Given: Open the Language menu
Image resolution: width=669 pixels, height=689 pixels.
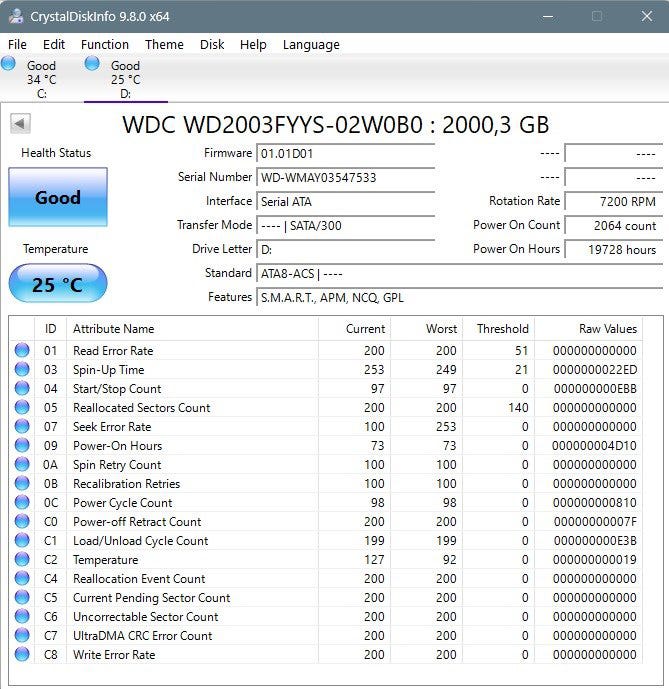Looking at the screenshot, I should pyautogui.click(x=311, y=44).
